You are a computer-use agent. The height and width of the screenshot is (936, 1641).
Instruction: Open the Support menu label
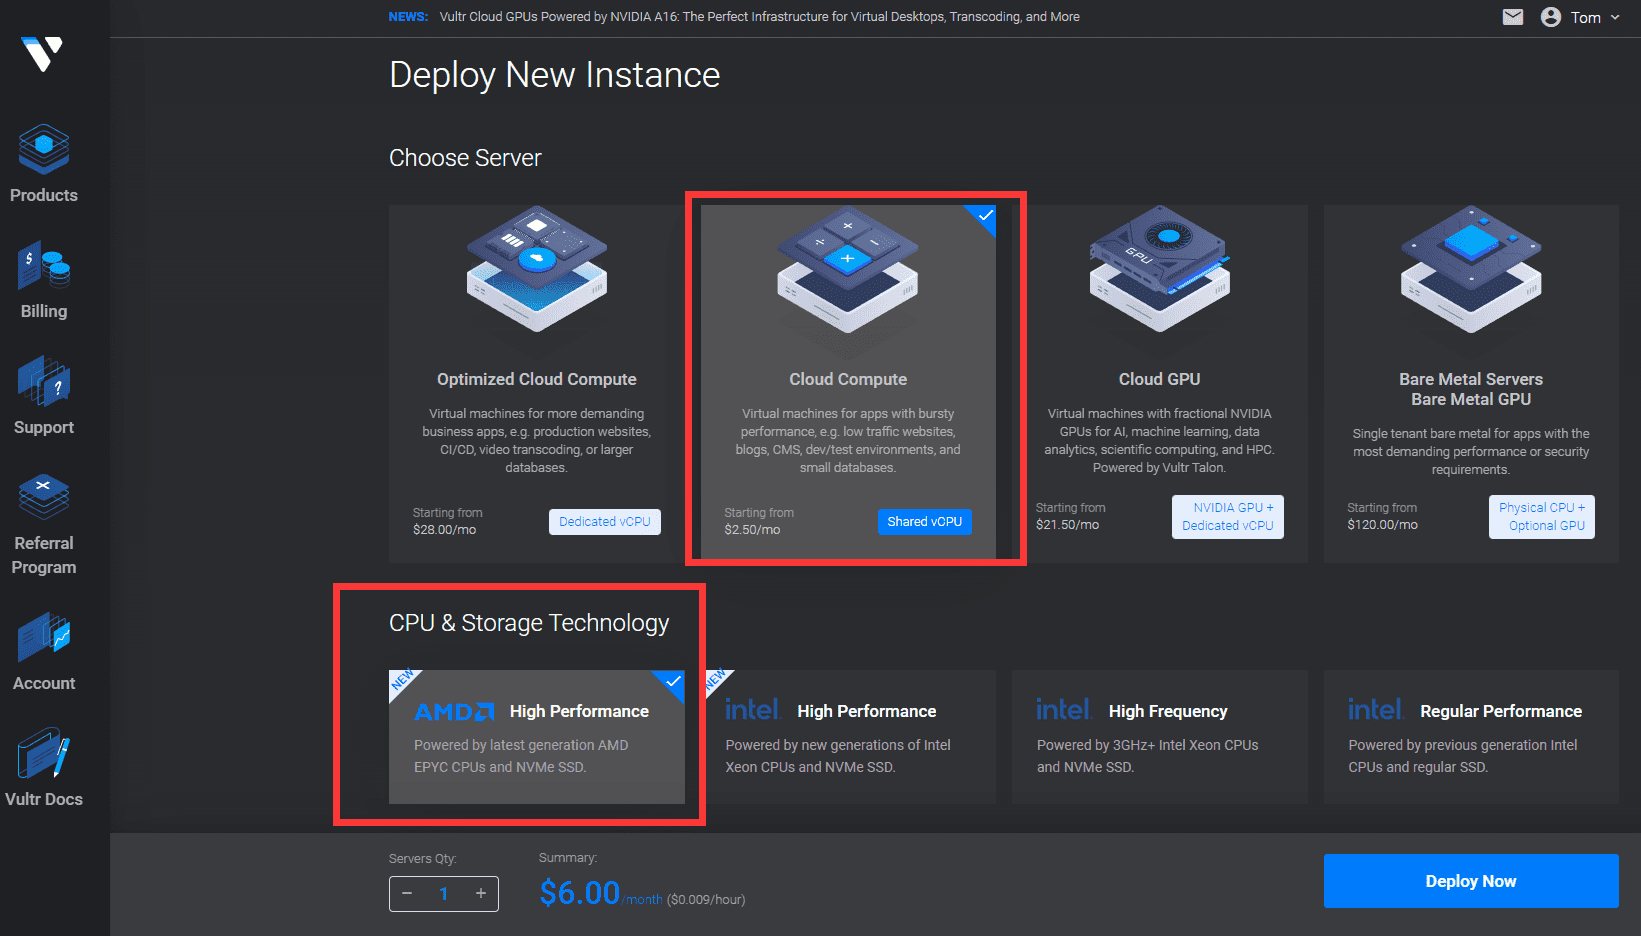[44, 427]
